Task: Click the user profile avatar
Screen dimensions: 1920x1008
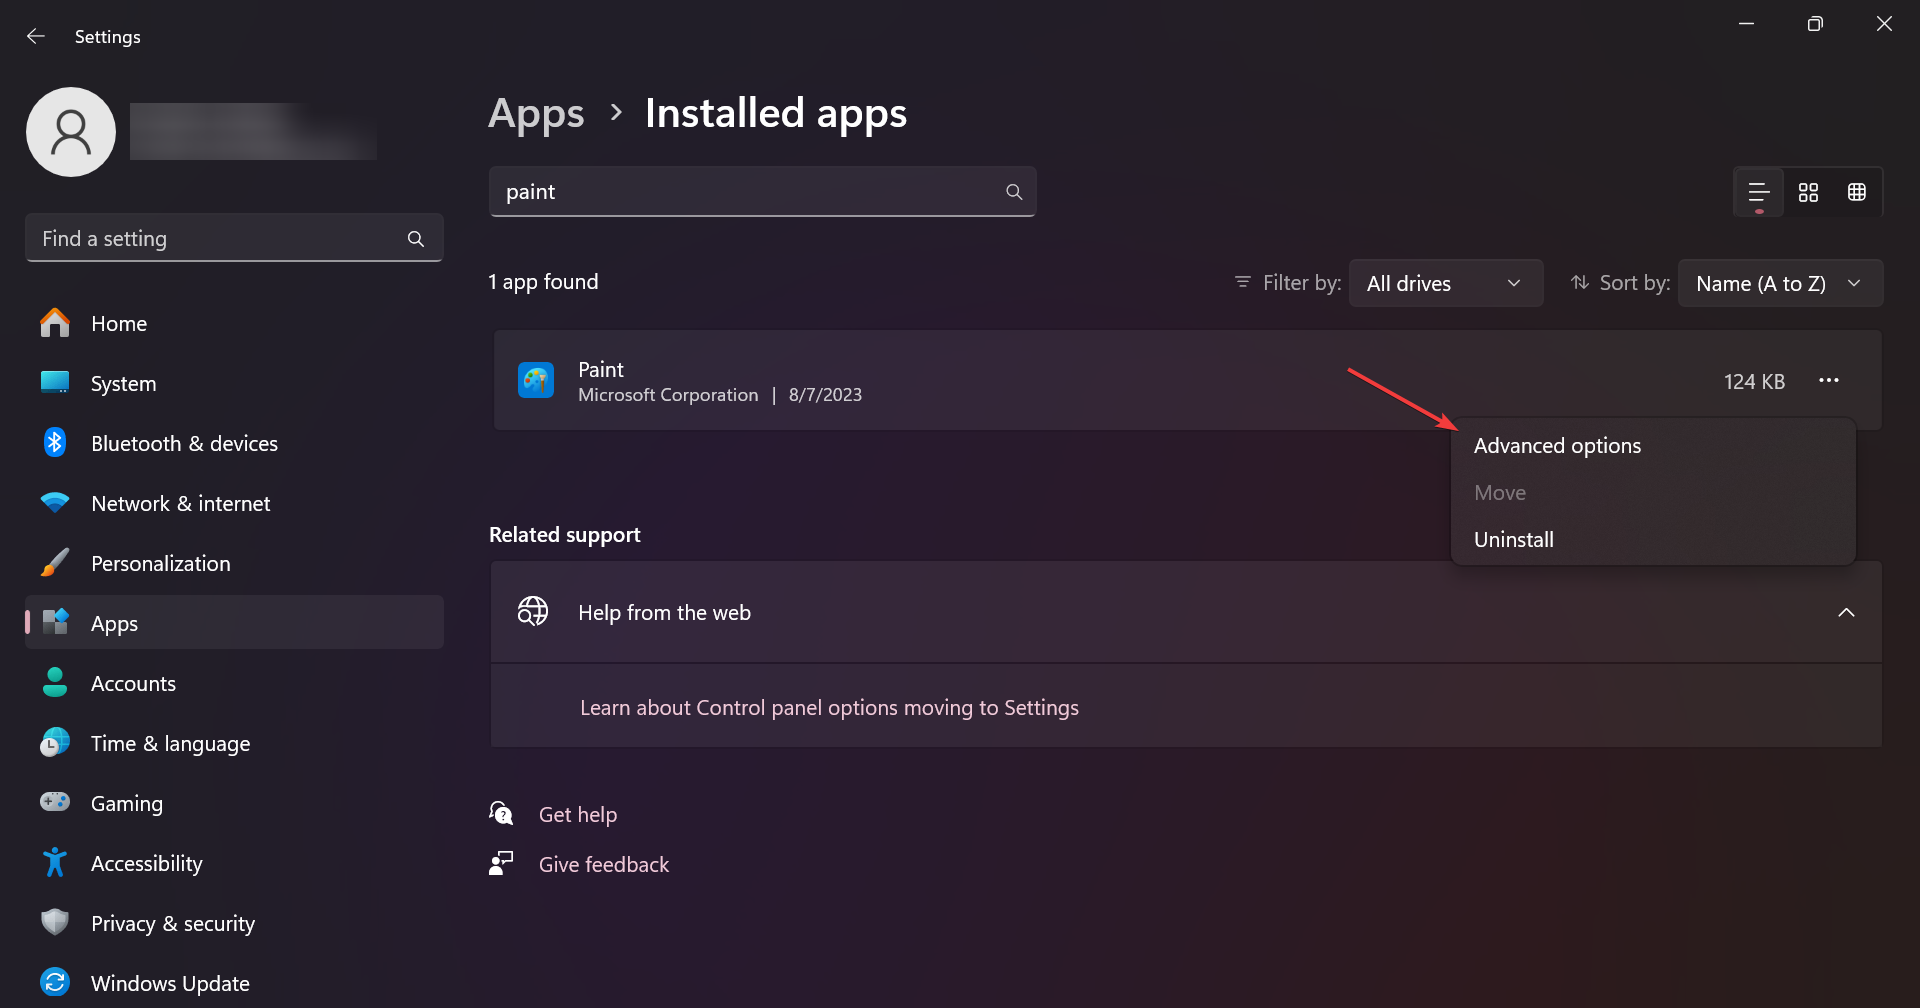Action: (x=71, y=132)
